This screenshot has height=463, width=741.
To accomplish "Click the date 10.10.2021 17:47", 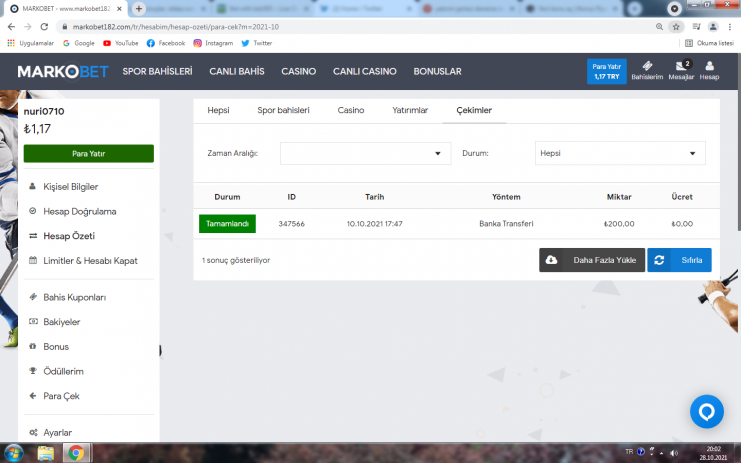I will point(374,223).
